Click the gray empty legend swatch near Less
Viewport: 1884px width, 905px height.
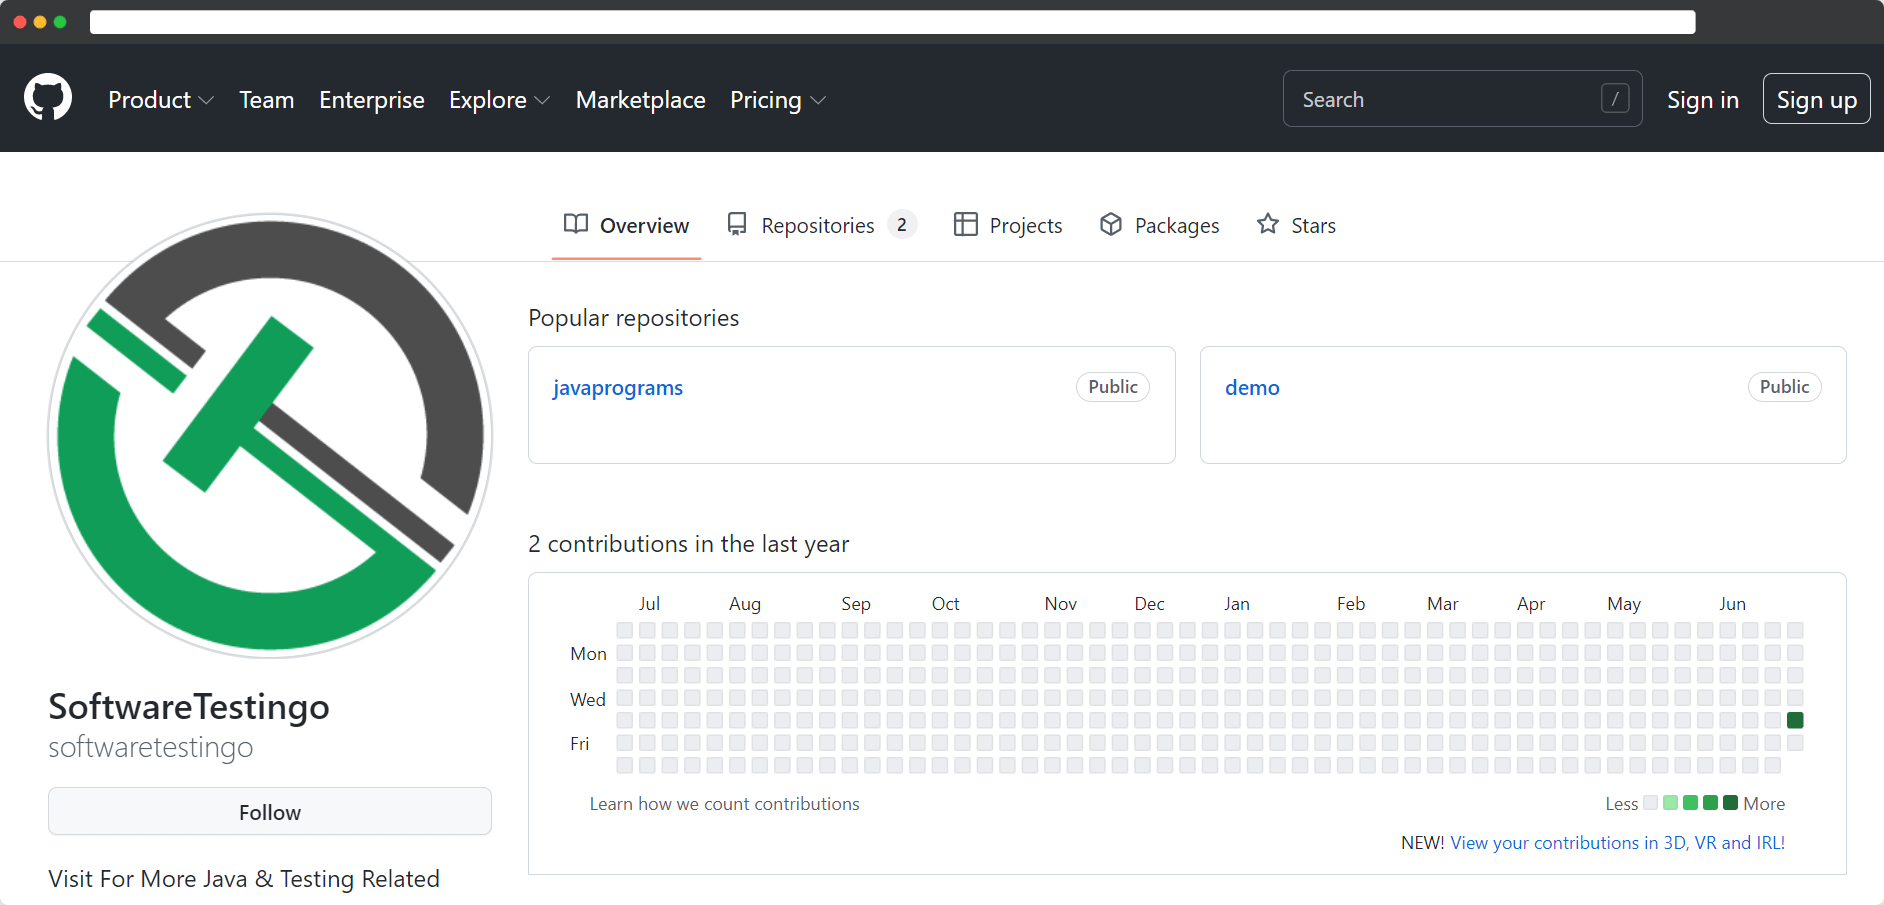pos(1650,803)
